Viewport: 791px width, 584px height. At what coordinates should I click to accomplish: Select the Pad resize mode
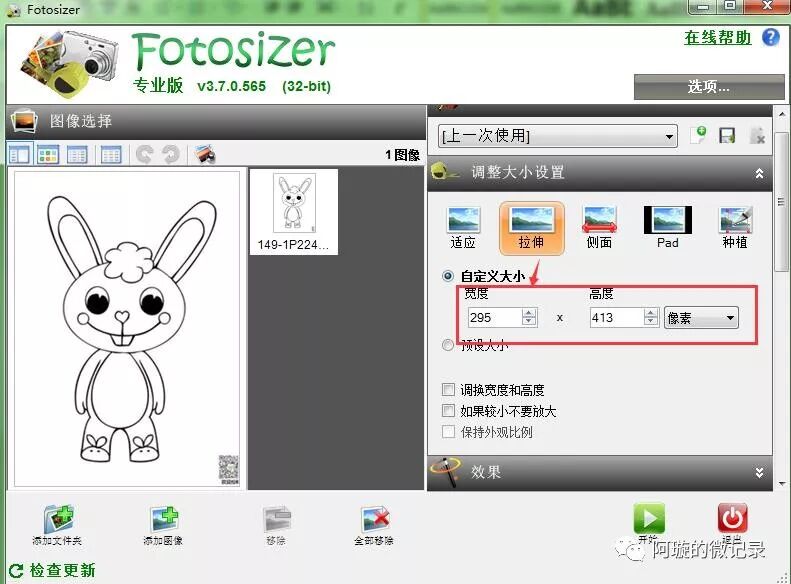[667, 228]
